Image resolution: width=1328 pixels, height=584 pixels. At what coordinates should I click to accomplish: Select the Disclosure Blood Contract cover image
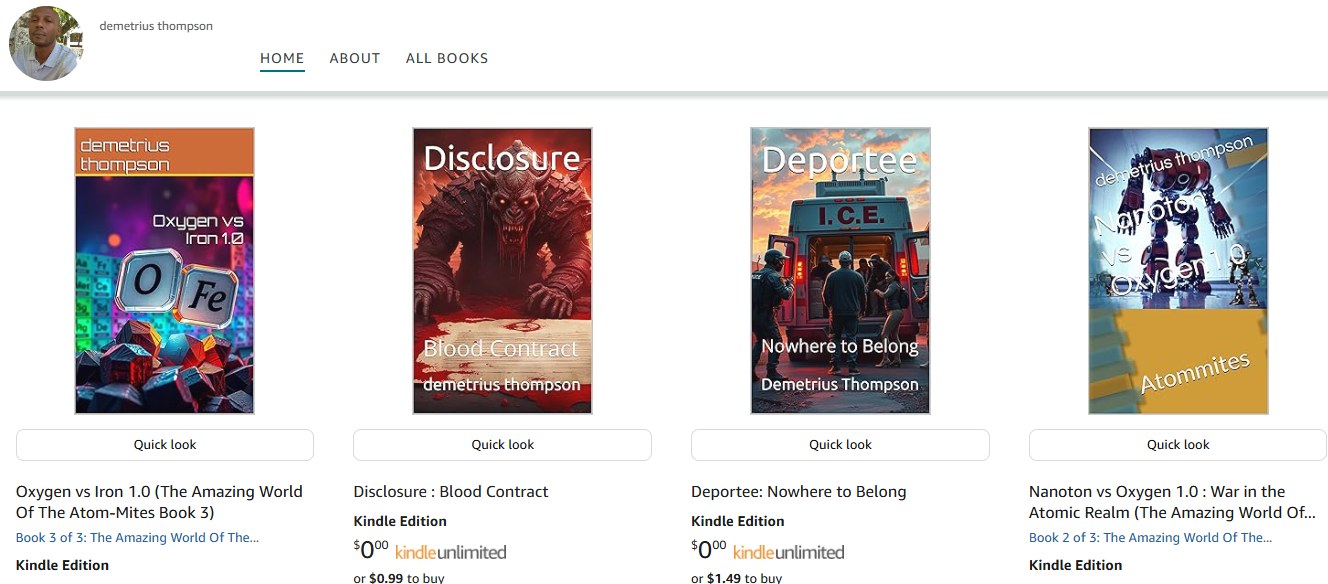pos(502,270)
